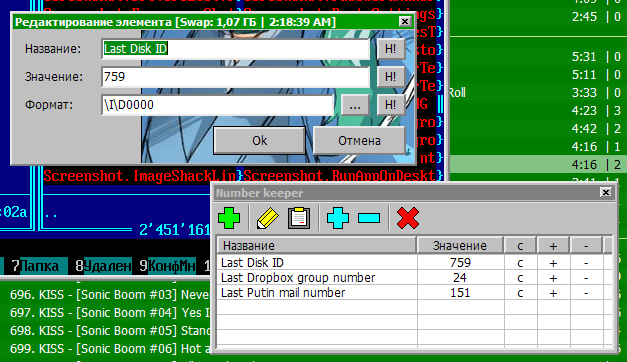The width and height of the screenshot is (627, 362).
Task: Click the yellow pencil edit icon
Action: point(268,218)
